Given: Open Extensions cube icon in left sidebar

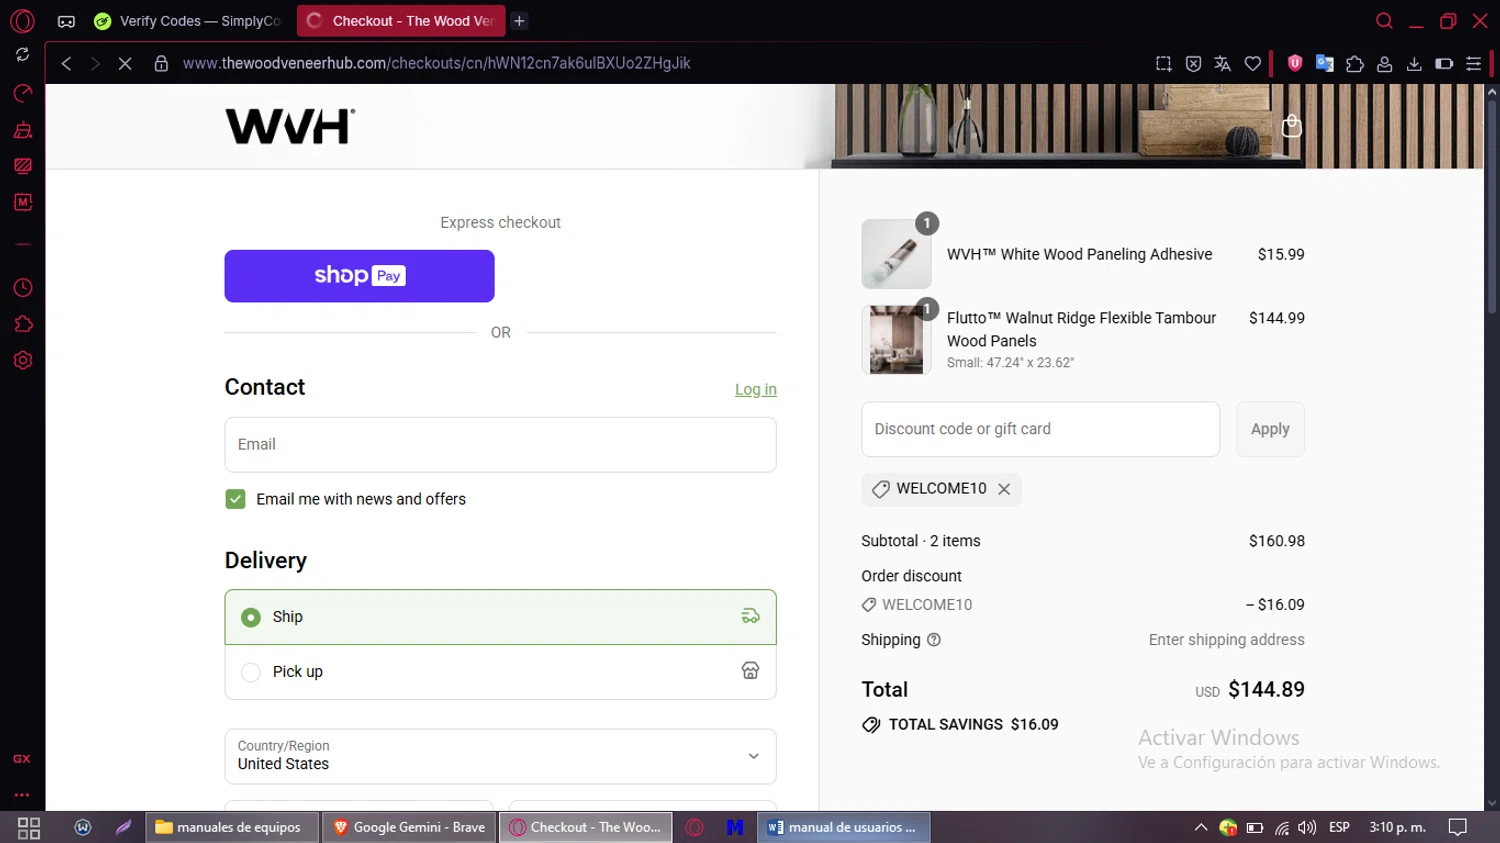Looking at the screenshot, I should [x=22, y=324].
